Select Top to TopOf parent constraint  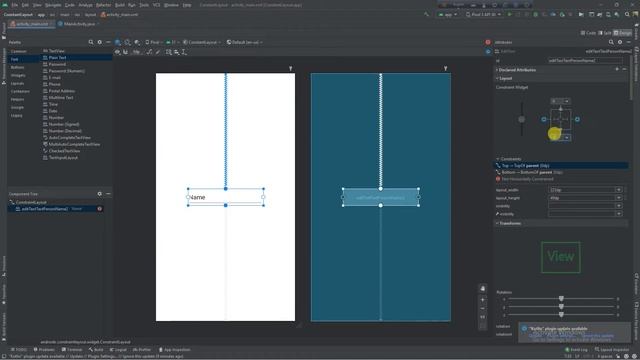pyautogui.click(x=561, y=166)
